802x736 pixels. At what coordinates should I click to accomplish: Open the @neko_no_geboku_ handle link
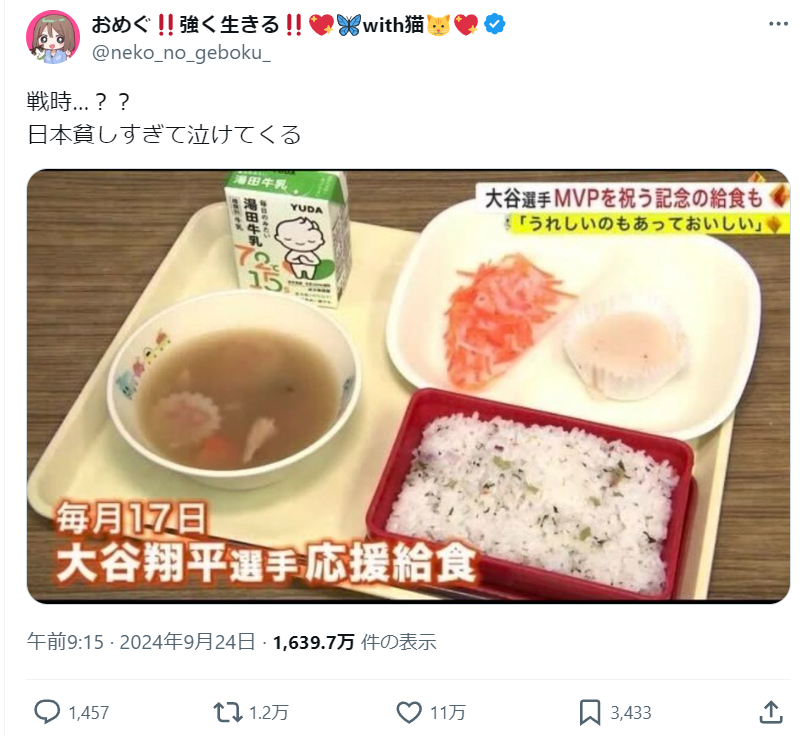(x=181, y=53)
